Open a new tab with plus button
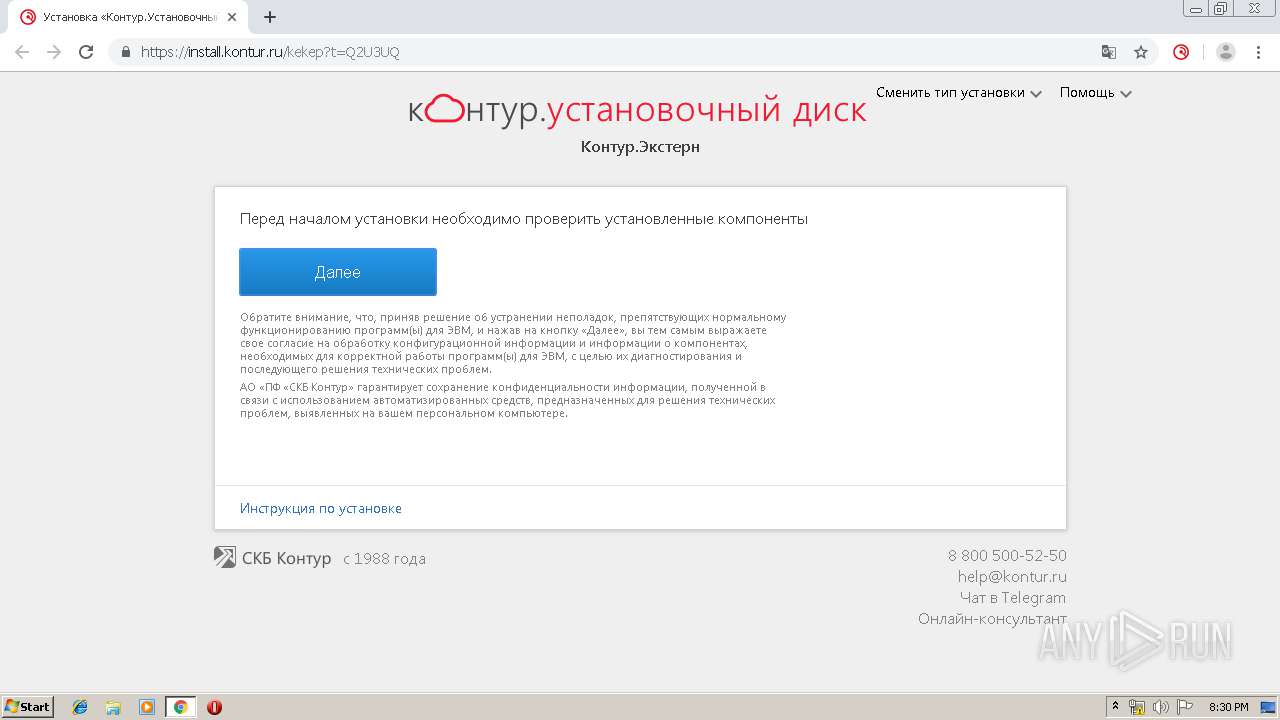The height and width of the screenshot is (720, 1280). click(x=270, y=17)
